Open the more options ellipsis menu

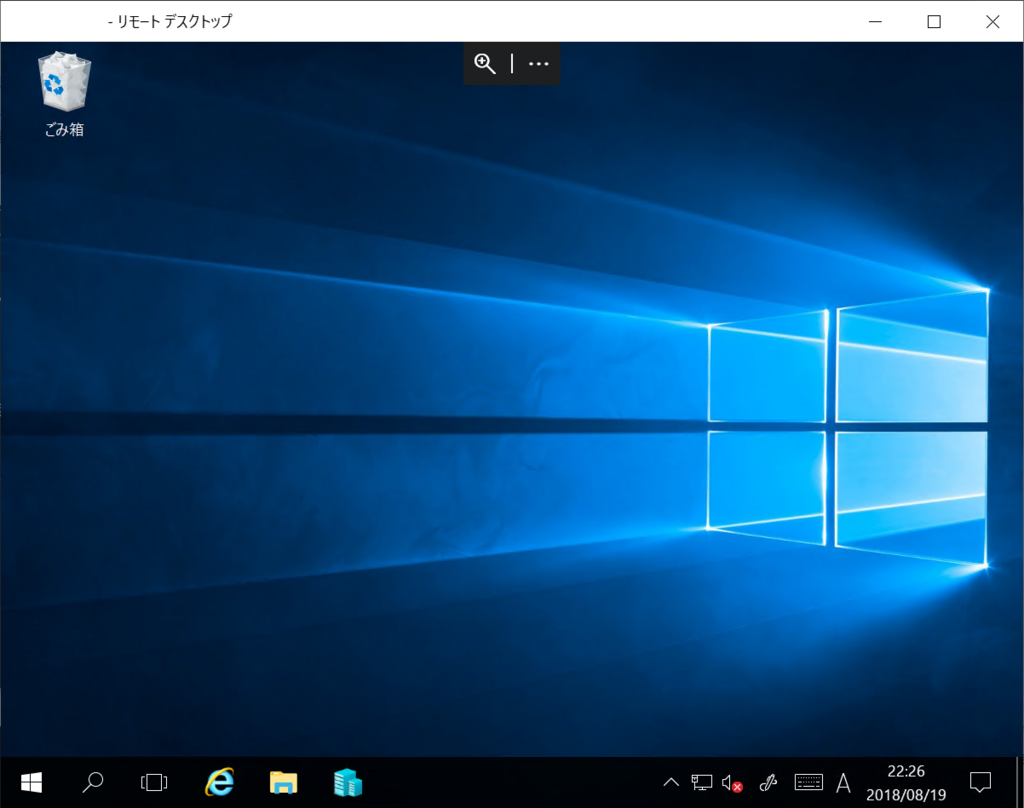(x=538, y=63)
